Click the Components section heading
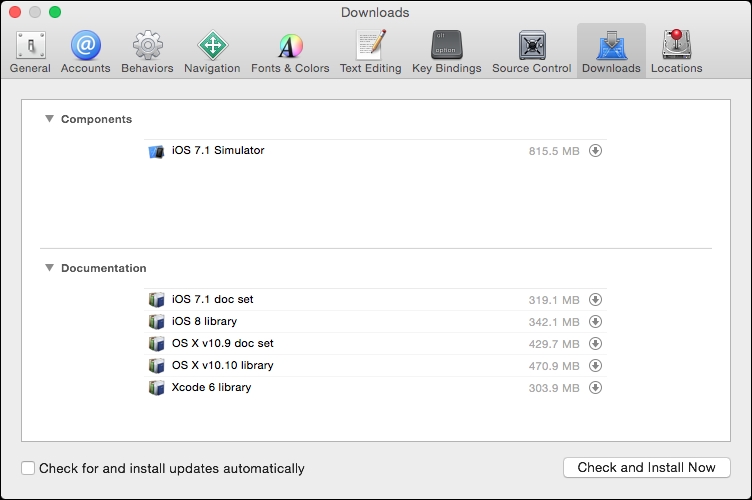The image size is (752, 500). tap(96, 119)
